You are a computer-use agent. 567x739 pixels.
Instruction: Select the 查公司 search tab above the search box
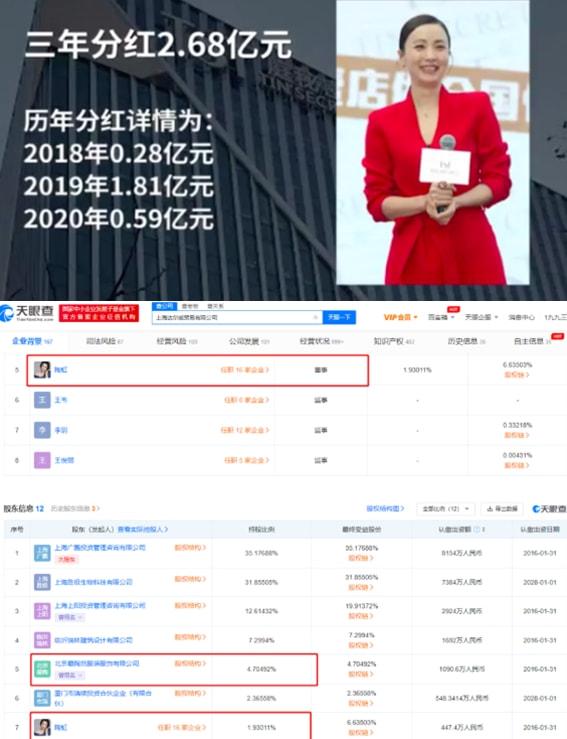tap(164, 306)
